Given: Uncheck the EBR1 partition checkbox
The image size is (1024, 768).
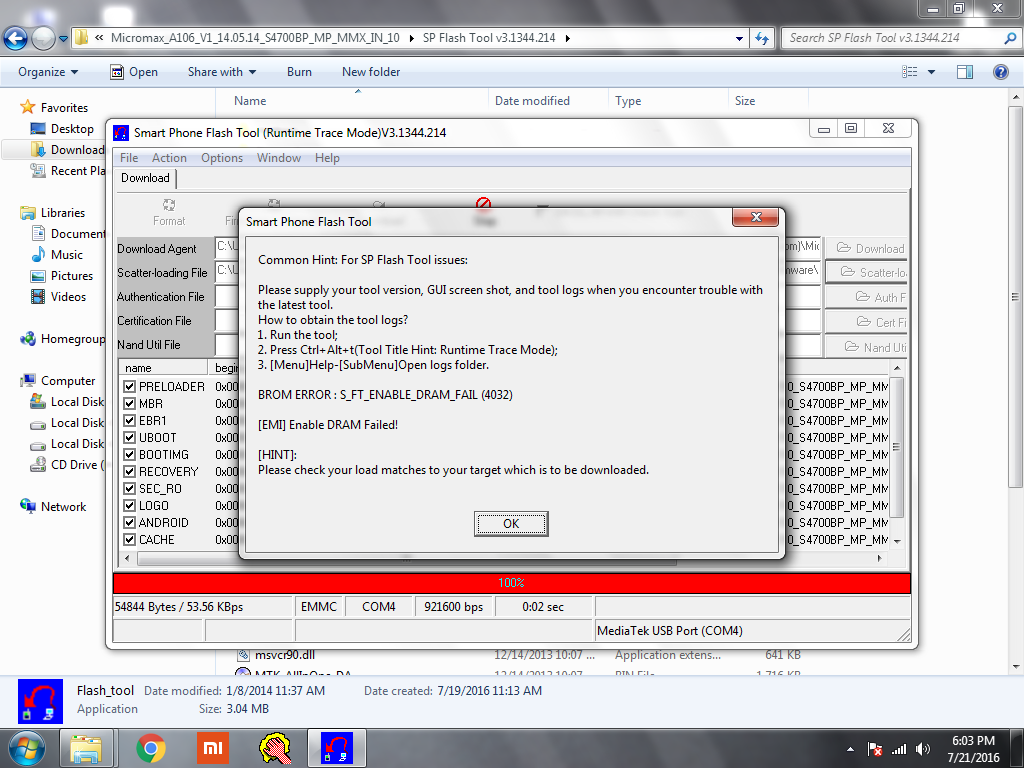Looking at the screenshot, I should click(x=129, y=421).
